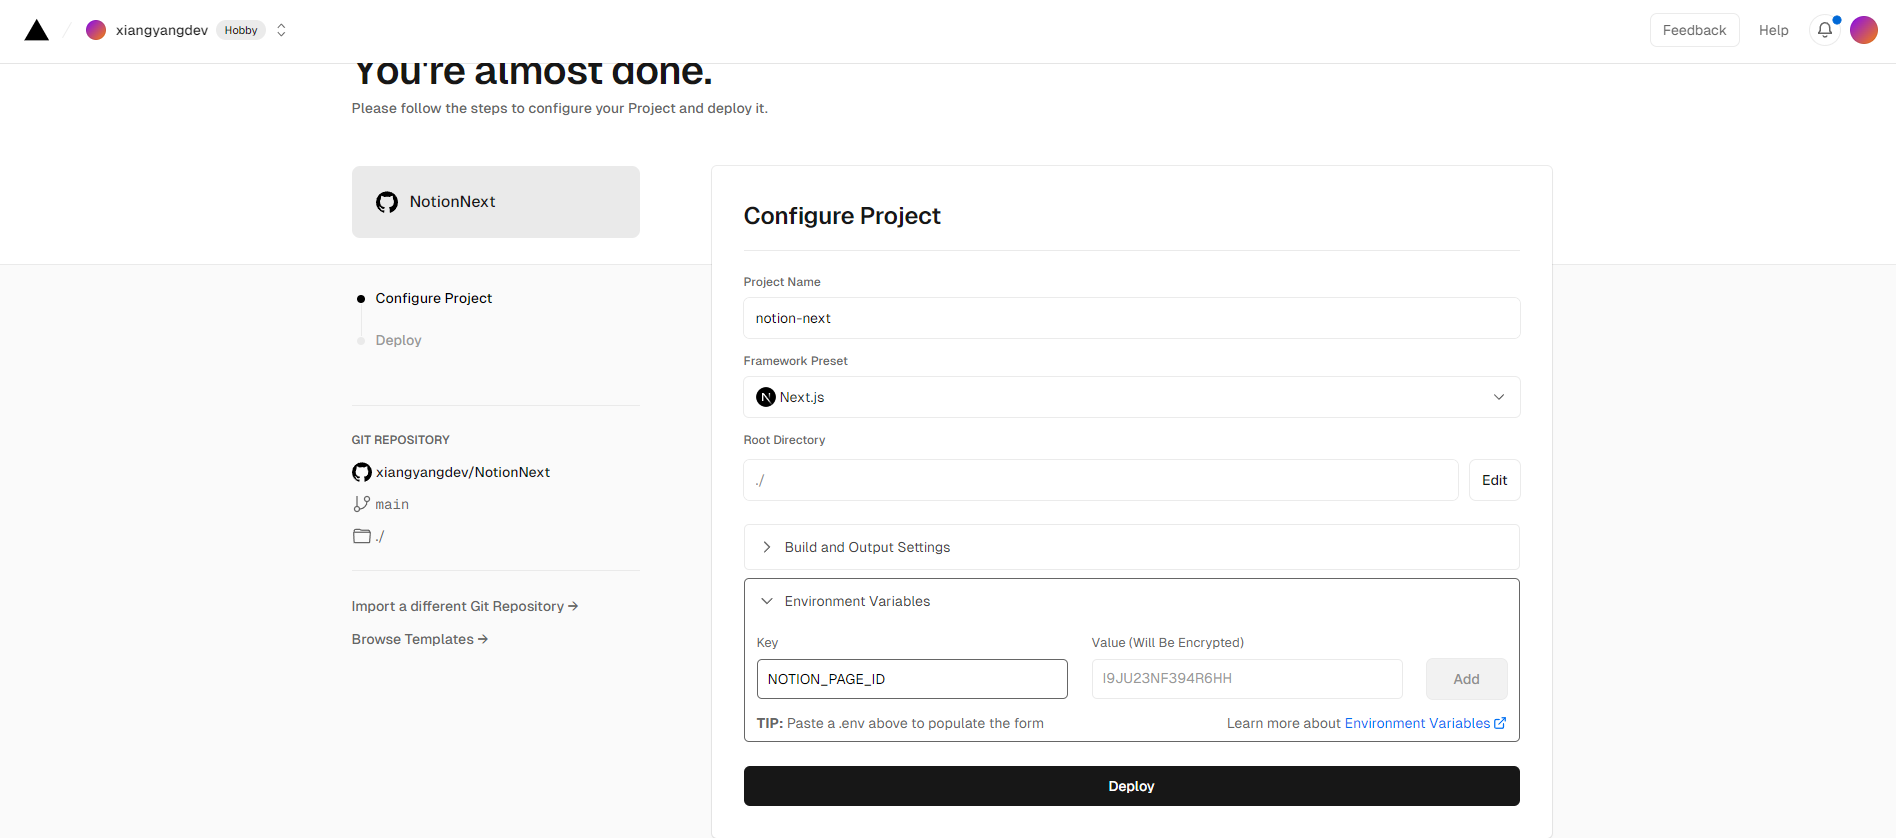This screenshot has width=1896, height=838.
Task: Click the TIP text about pasting .env
Action: (x=900, y=723)
